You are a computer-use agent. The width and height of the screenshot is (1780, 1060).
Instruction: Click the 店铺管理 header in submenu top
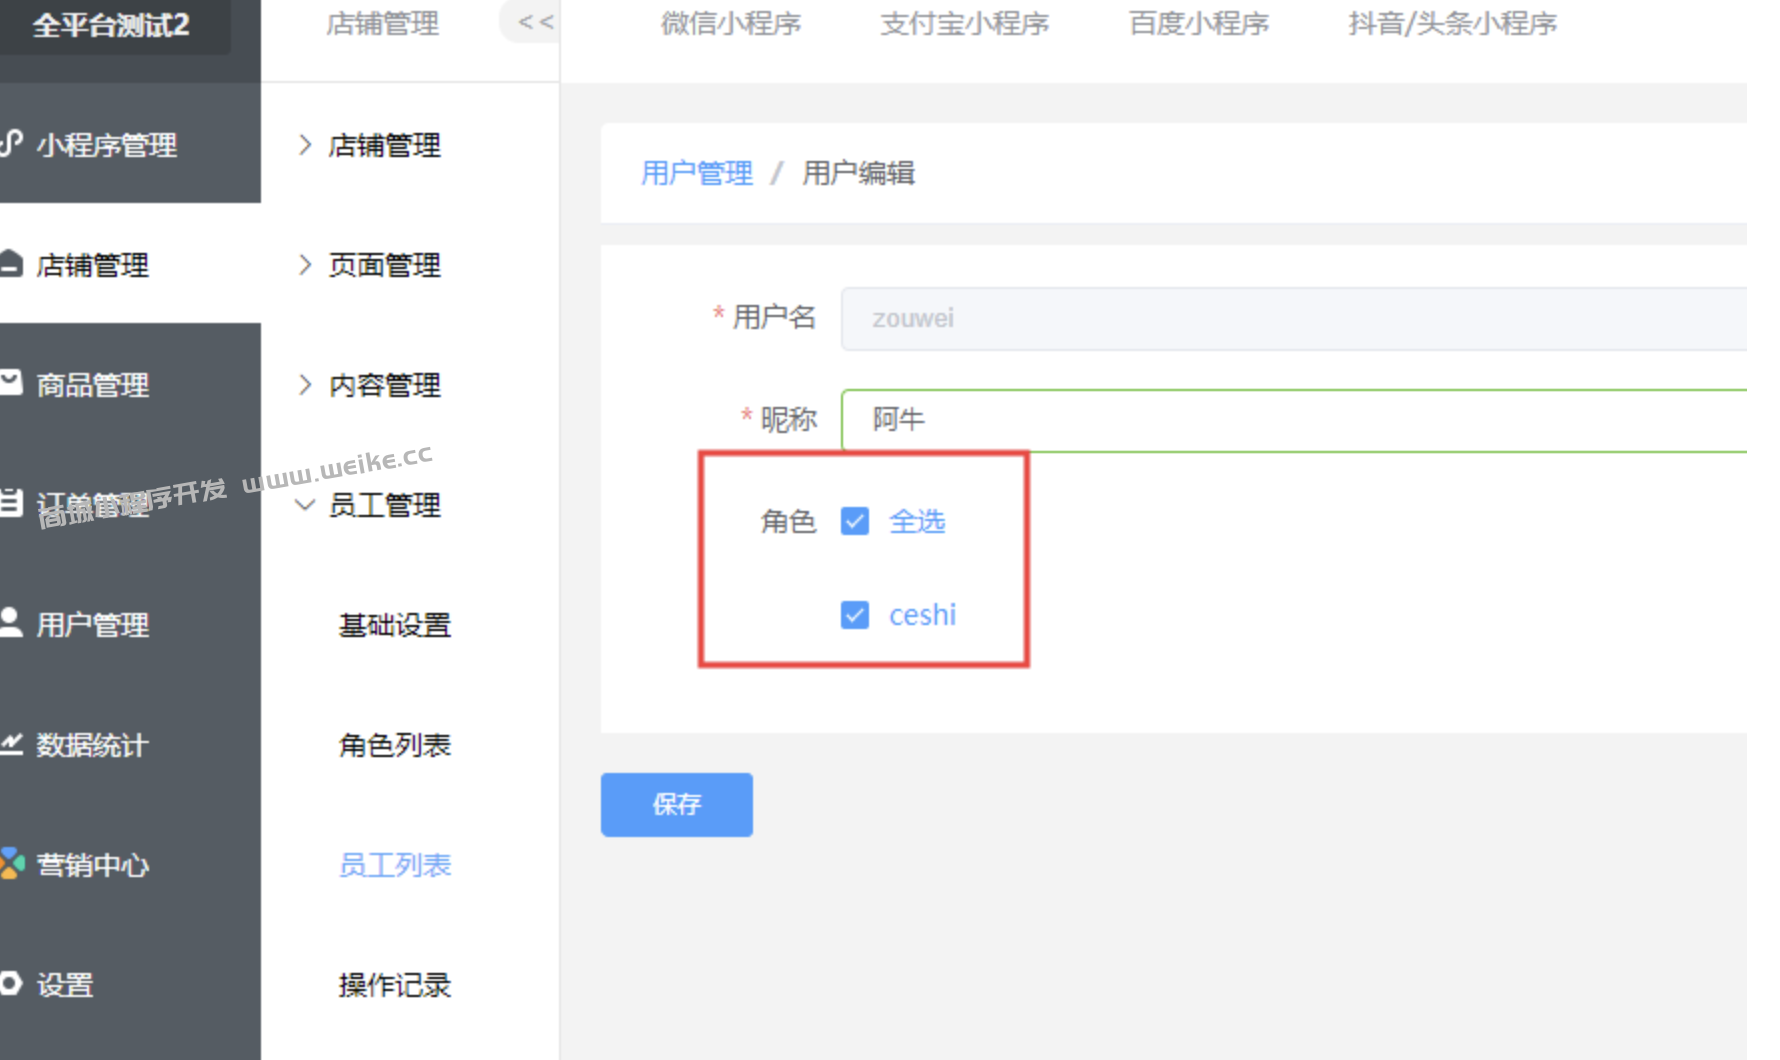pos(383,23)
